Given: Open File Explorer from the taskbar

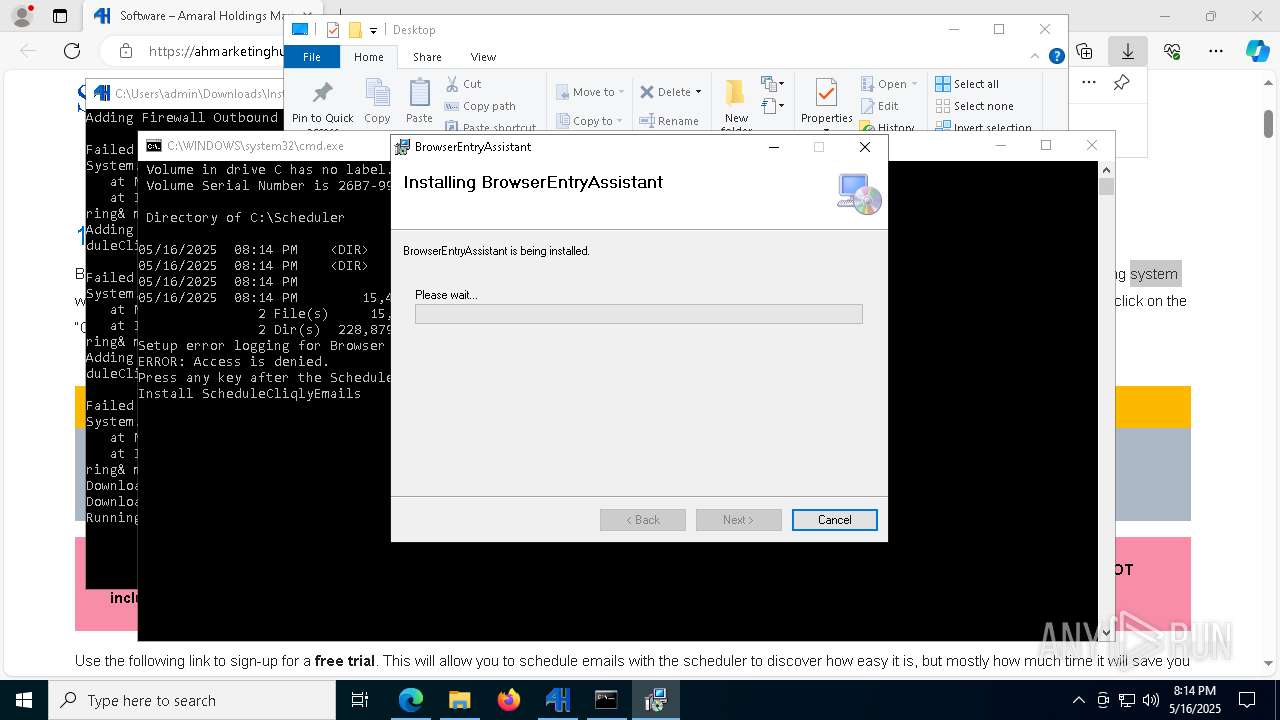Looking at the screenshot, I should pos(459,700).
